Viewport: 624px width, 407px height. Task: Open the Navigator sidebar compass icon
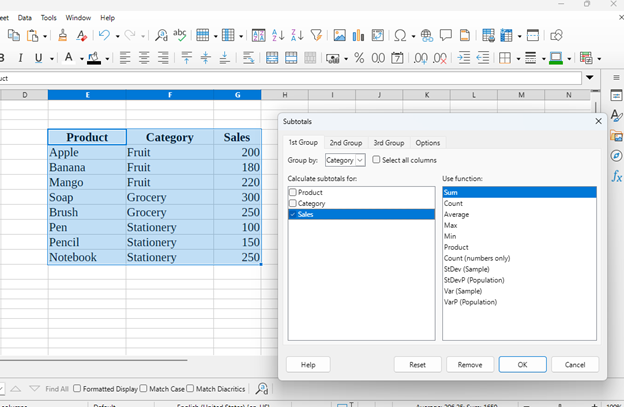[616, 155]
